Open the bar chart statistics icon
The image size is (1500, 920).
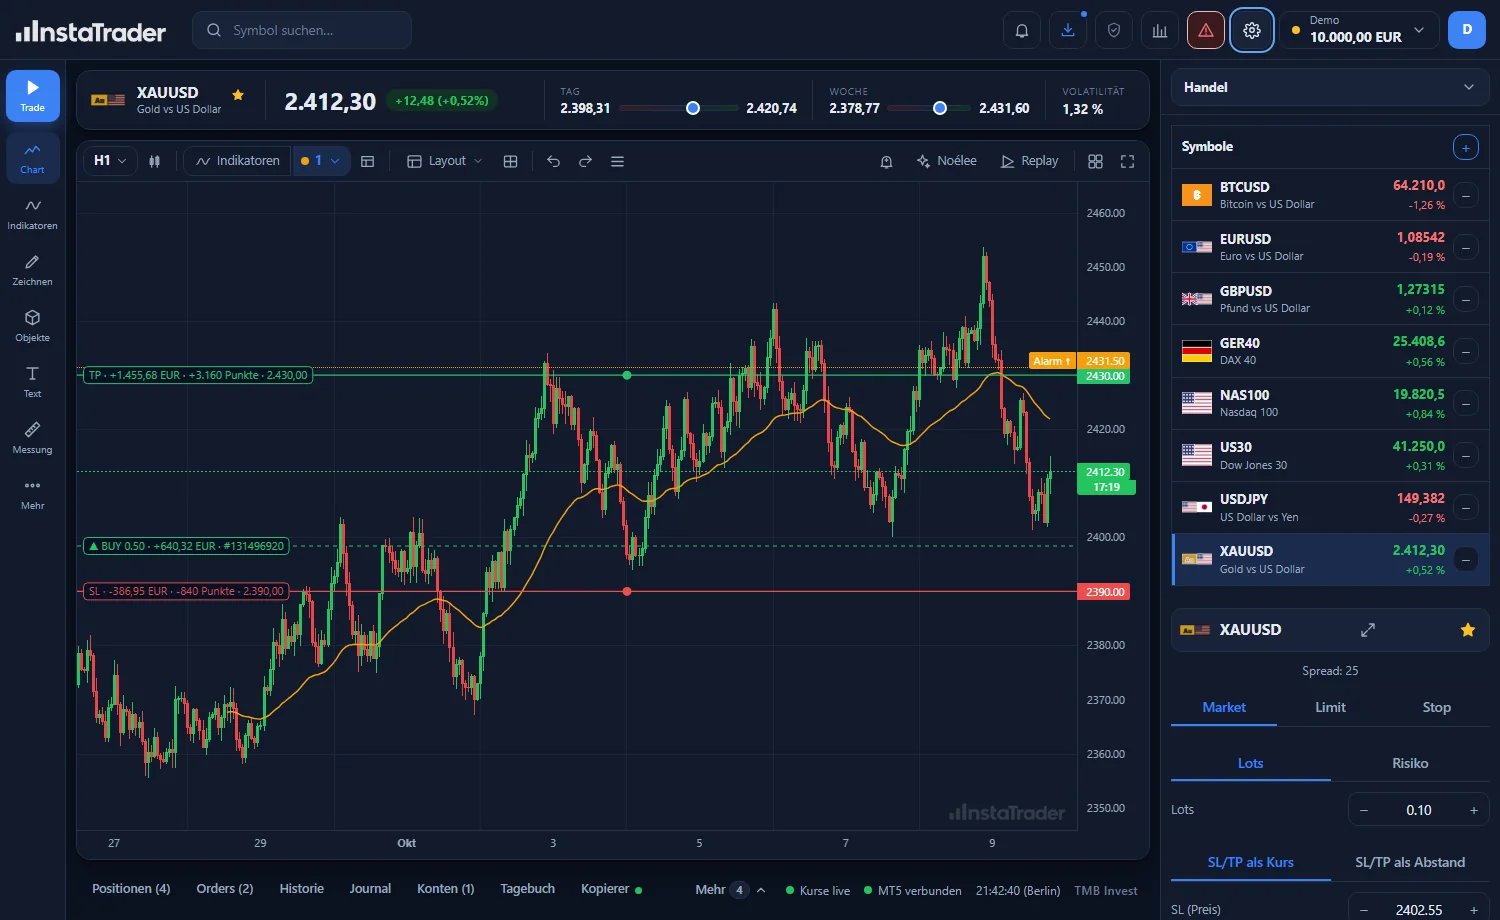tap(1160, 30)
